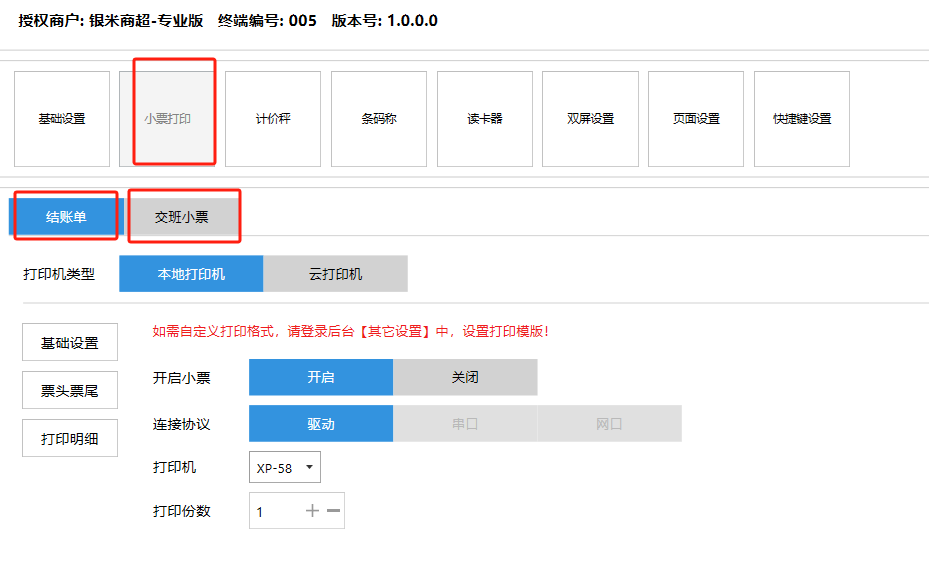Open the 打印明细 side section
Viewport: 929px width, 568px height.
tap(70, 439)
